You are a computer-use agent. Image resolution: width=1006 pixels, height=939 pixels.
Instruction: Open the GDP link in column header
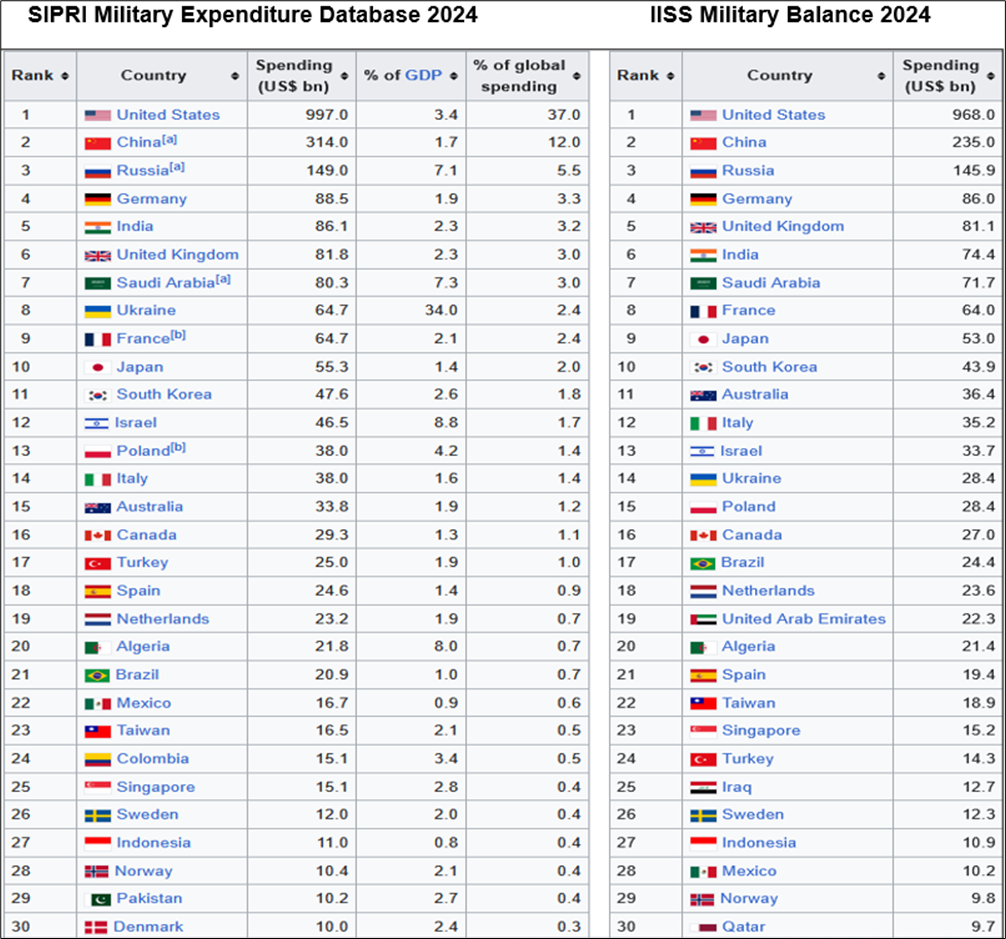(x=423, y=76)
